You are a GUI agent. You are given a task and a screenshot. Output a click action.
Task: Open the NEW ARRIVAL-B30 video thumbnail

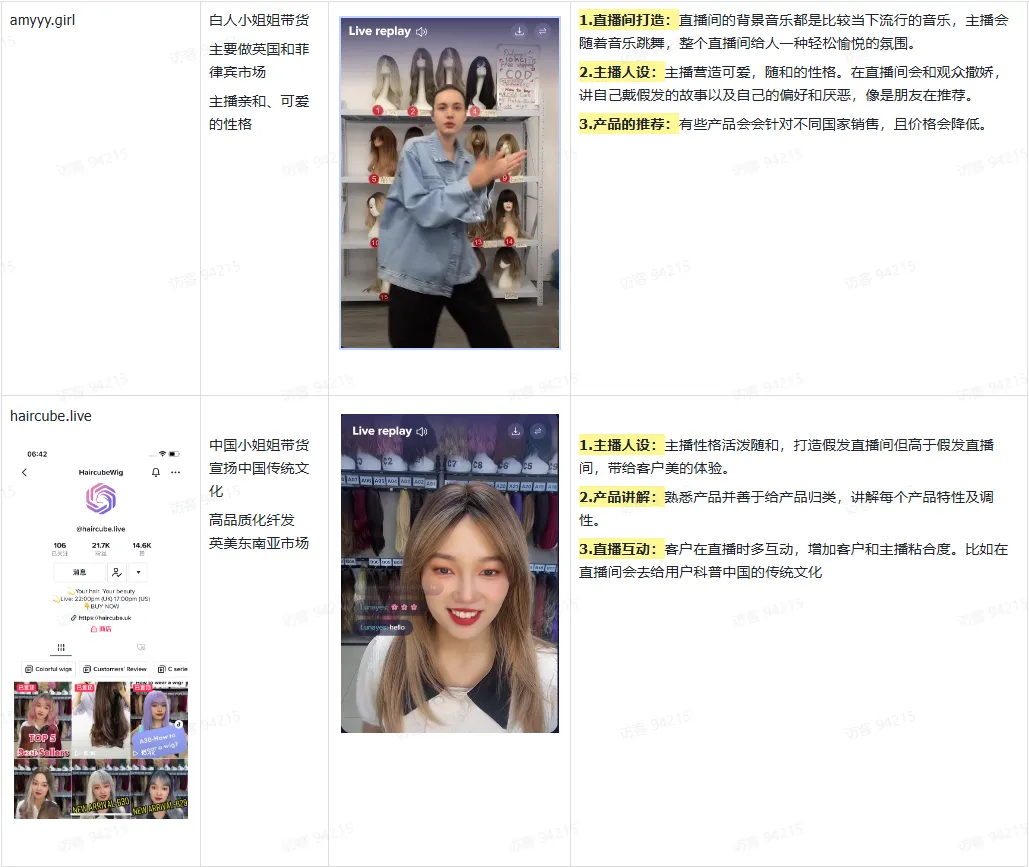click(101, 789)
